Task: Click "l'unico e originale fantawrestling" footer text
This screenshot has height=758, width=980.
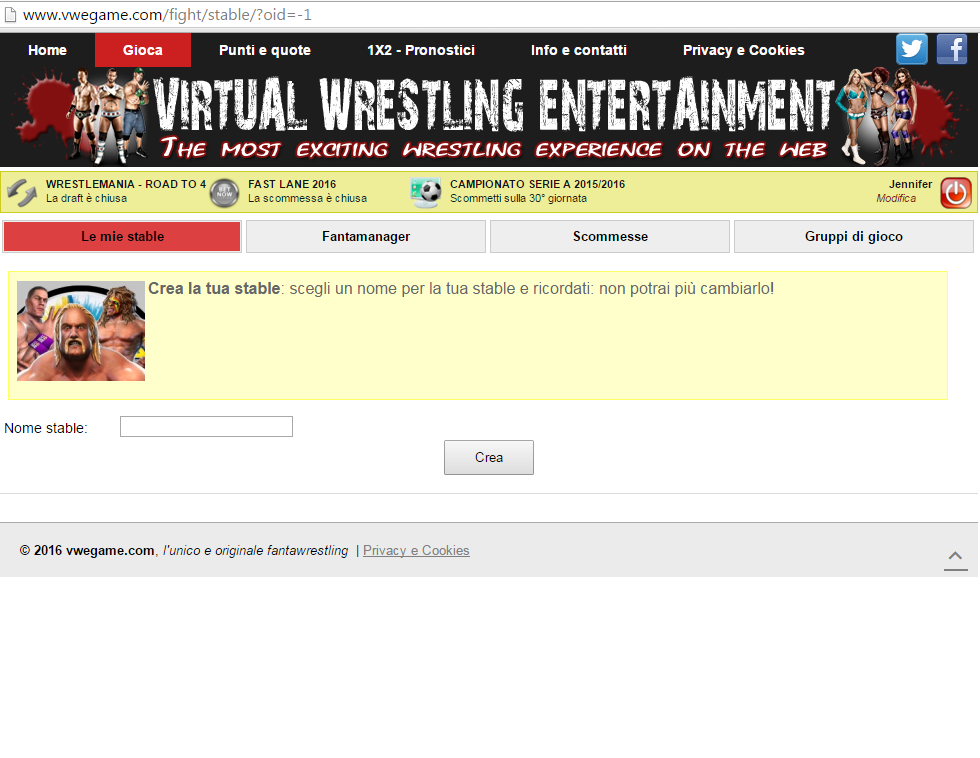Action: pos(255,551)
